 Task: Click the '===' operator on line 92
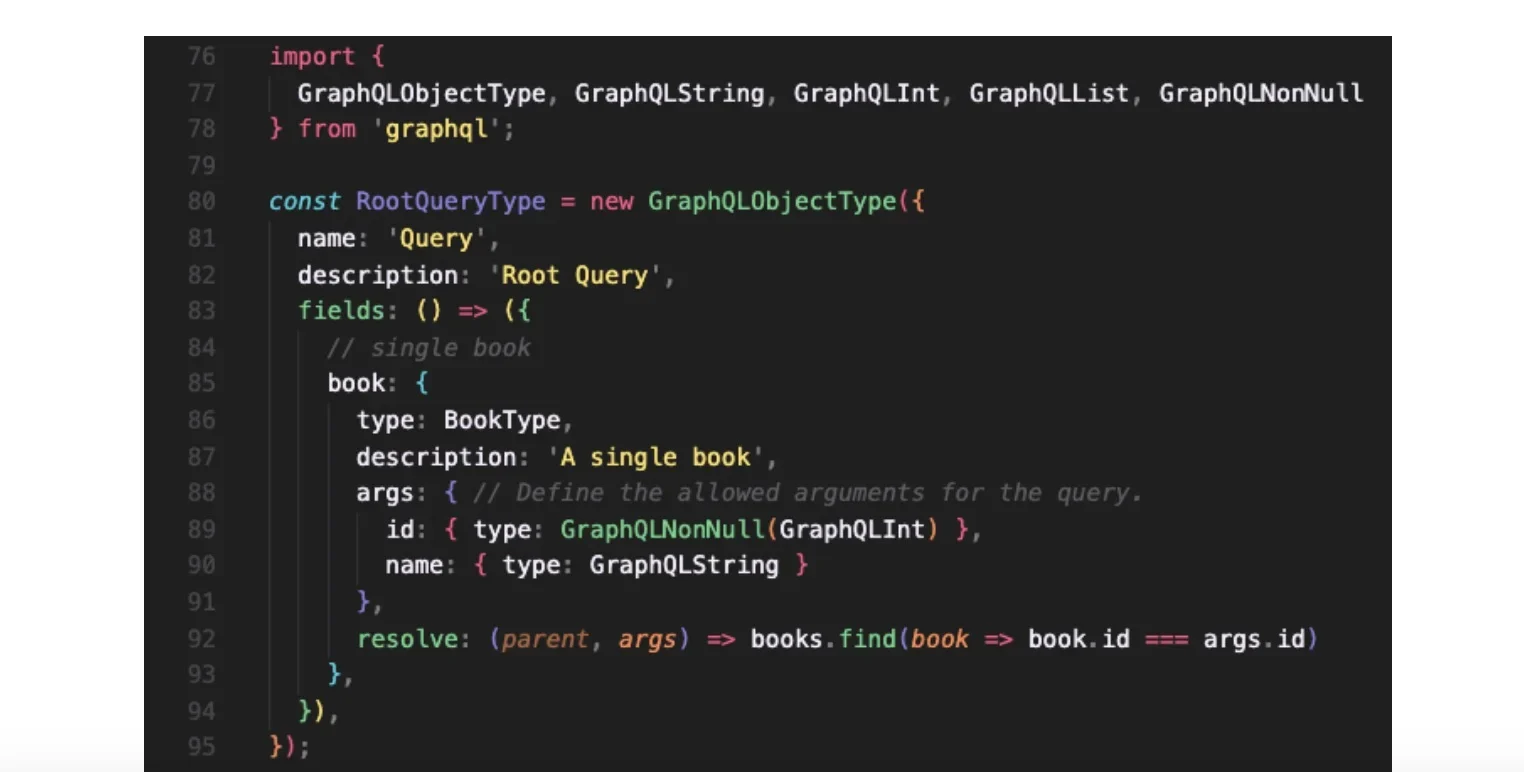(x=1166, y=638)
